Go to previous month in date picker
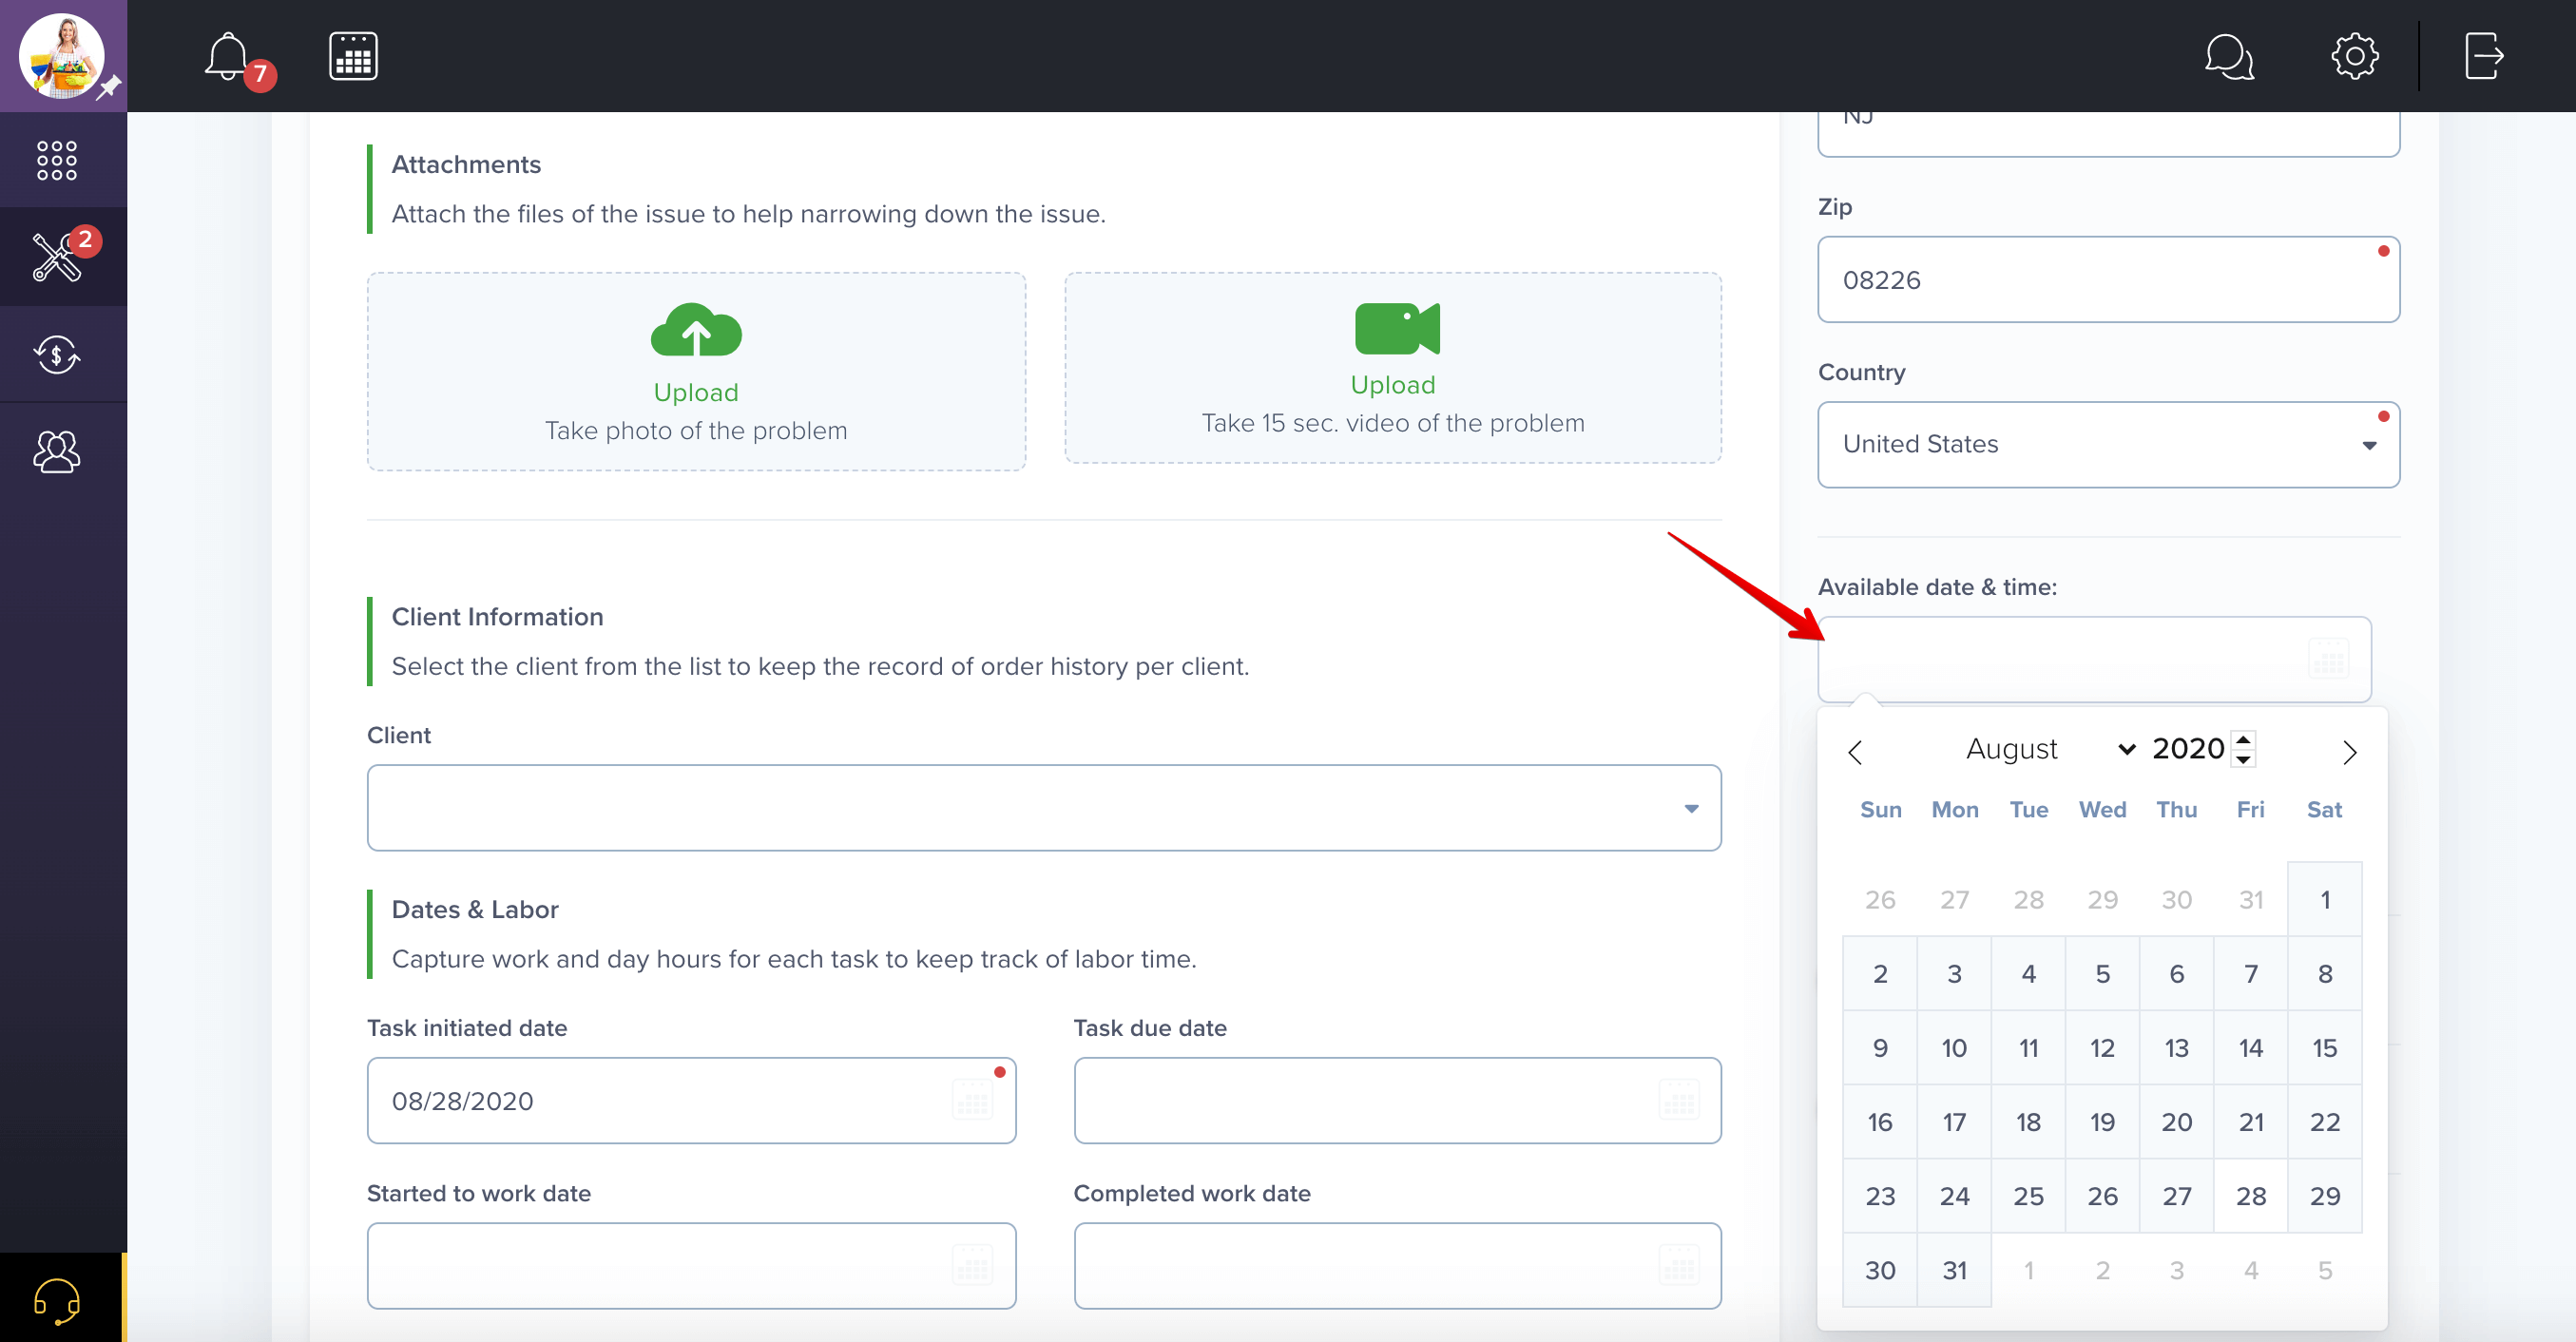2576x1342 pixels. pyautogui.click(x=1855, y=751)
